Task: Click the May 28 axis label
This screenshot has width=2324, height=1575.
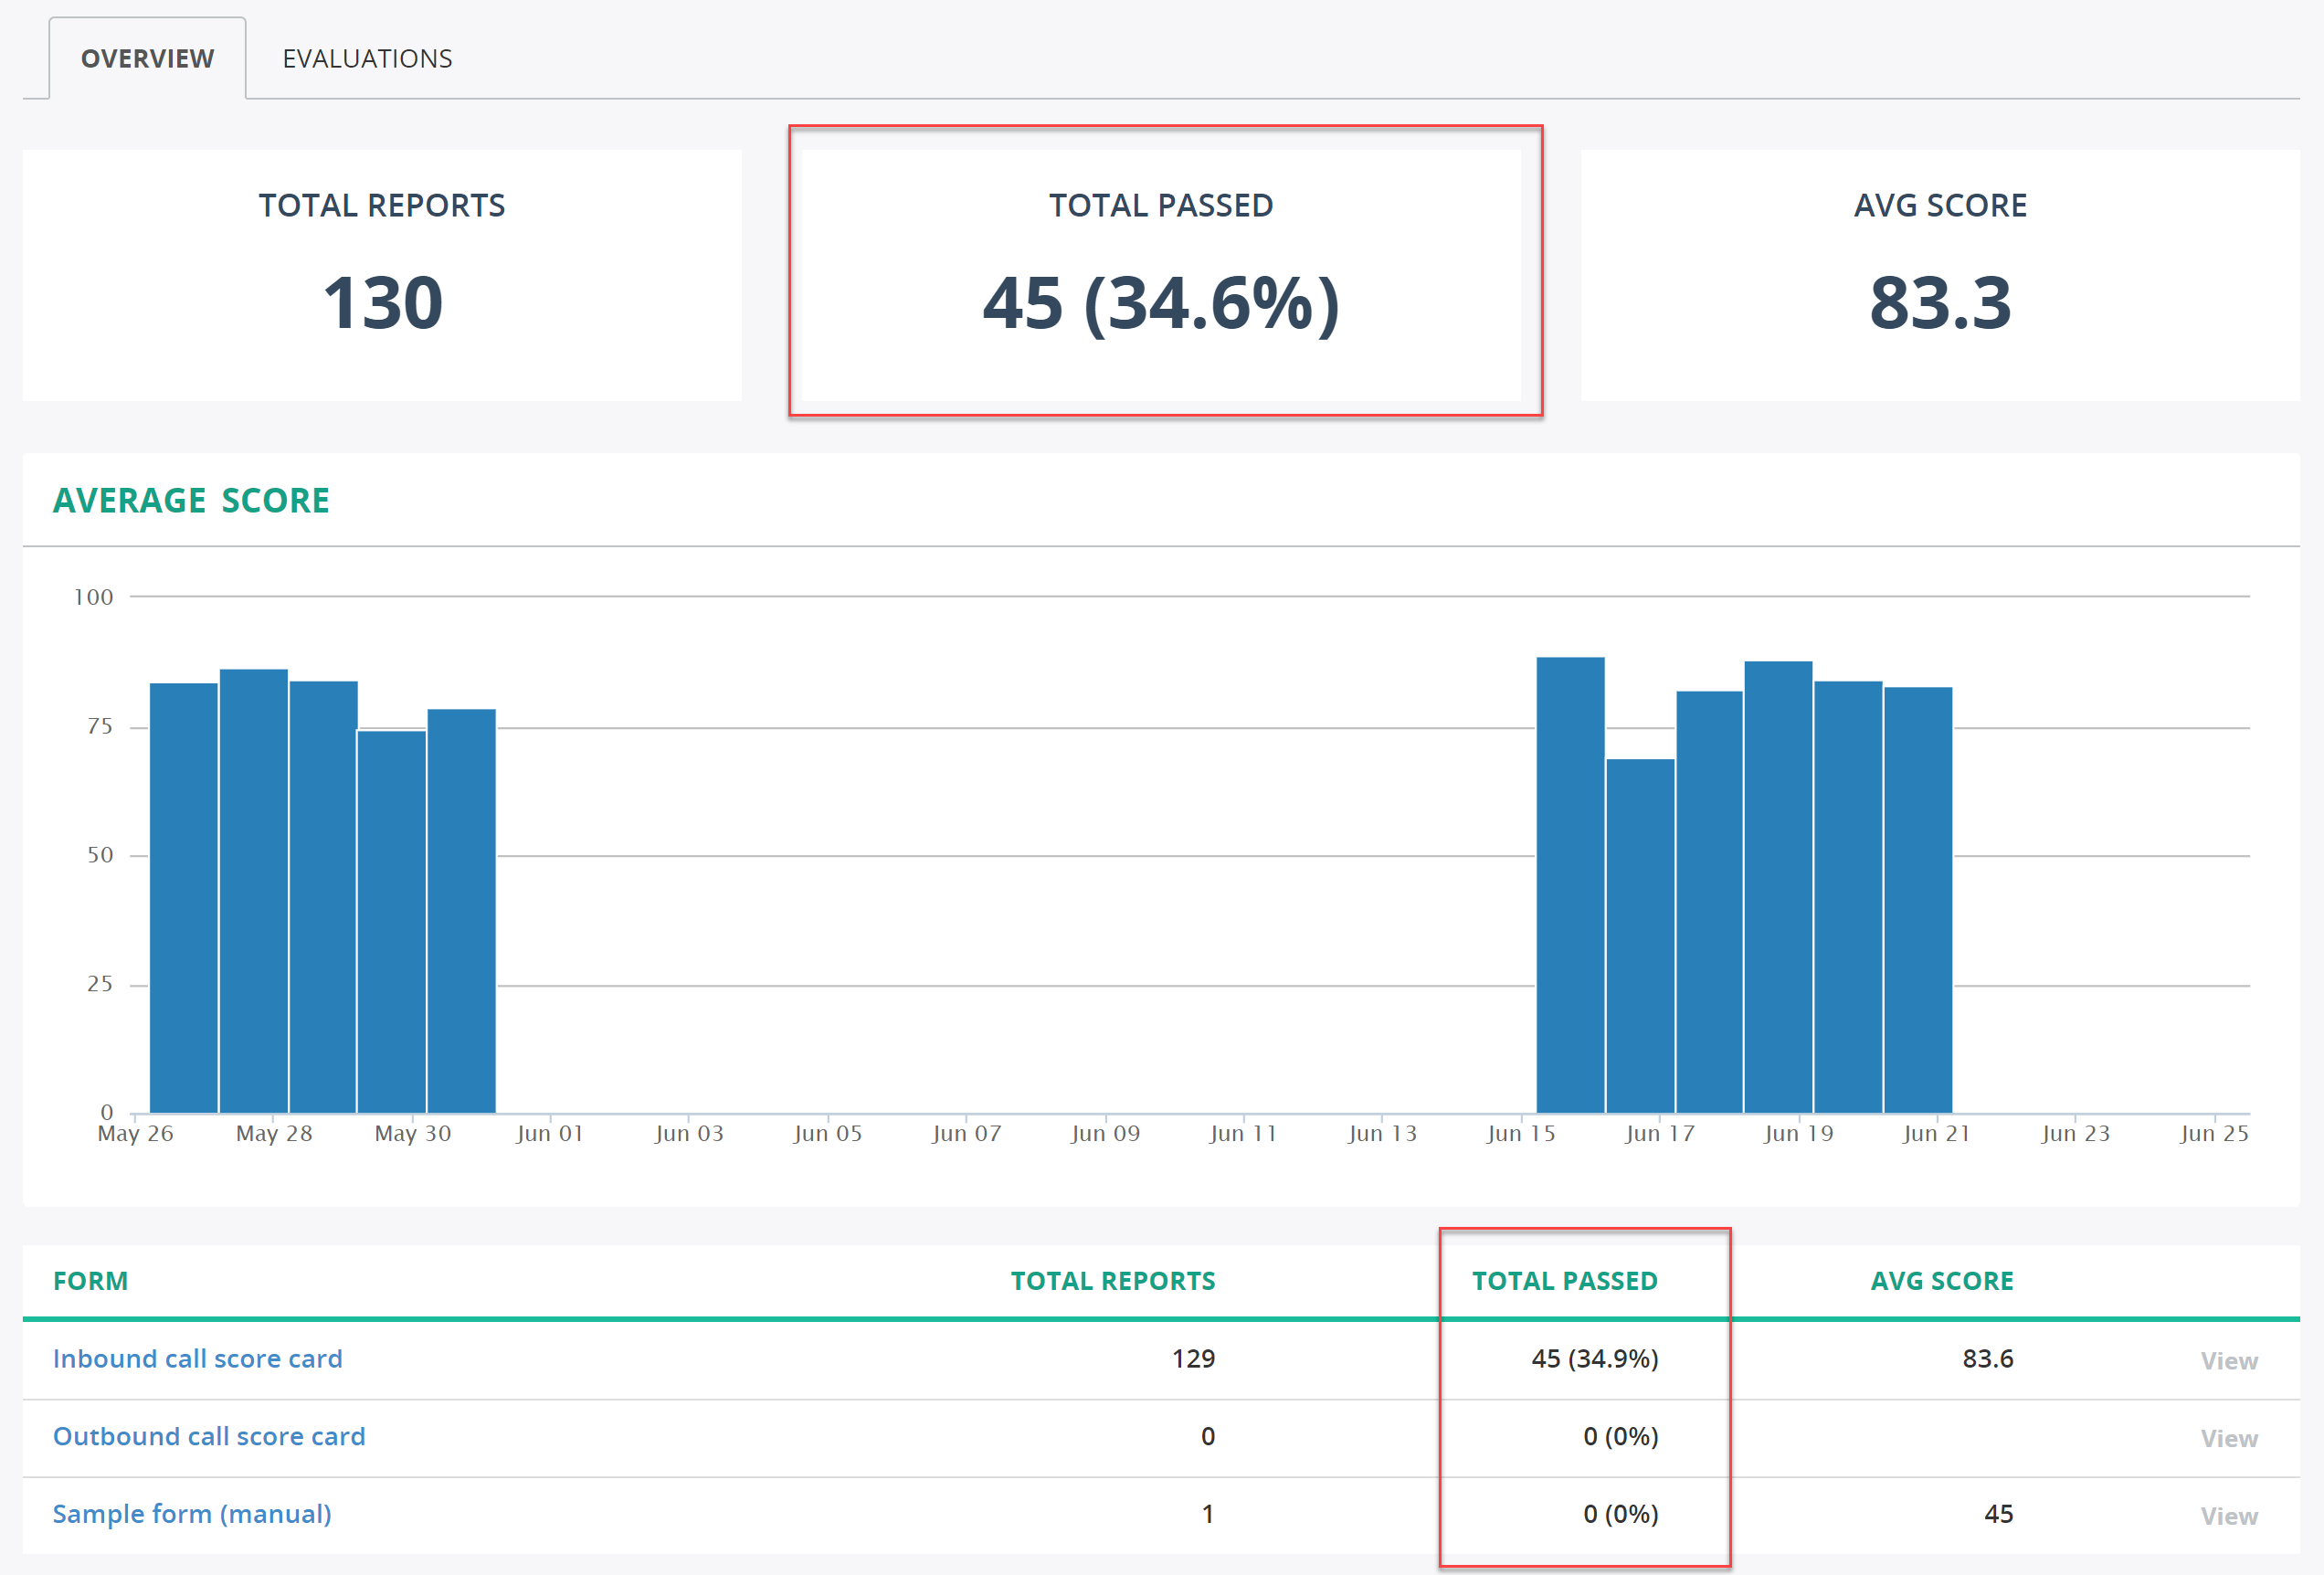Action: coord(274,1133)
